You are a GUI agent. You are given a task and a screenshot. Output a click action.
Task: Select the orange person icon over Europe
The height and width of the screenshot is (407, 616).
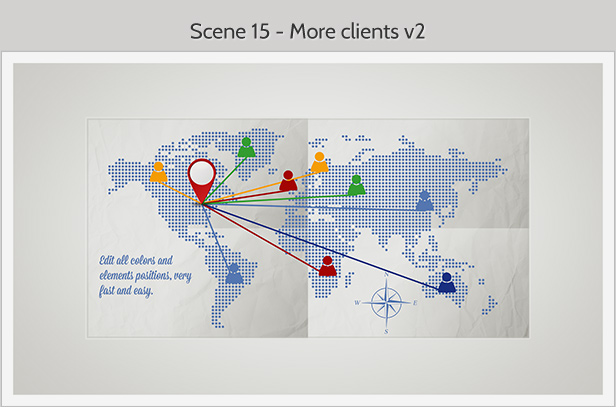[320, 162]
